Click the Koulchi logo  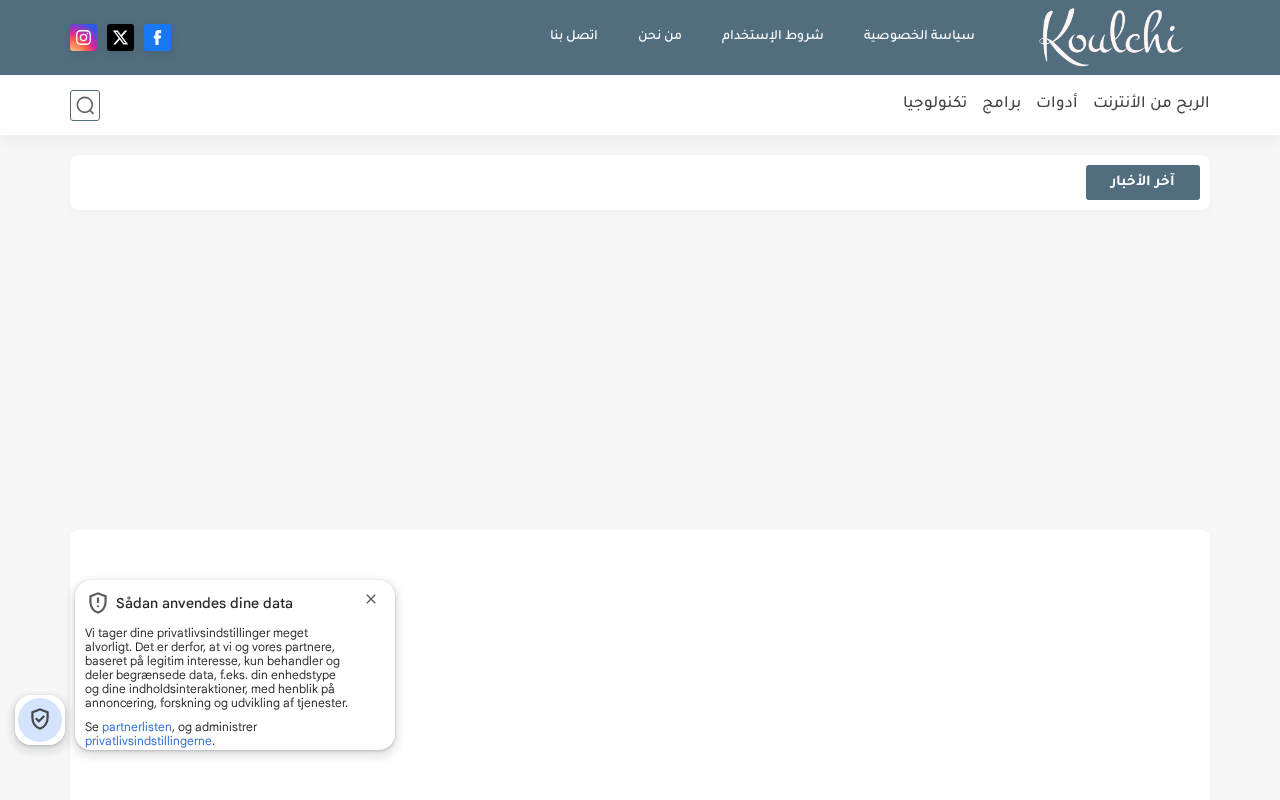point(1111,37)
